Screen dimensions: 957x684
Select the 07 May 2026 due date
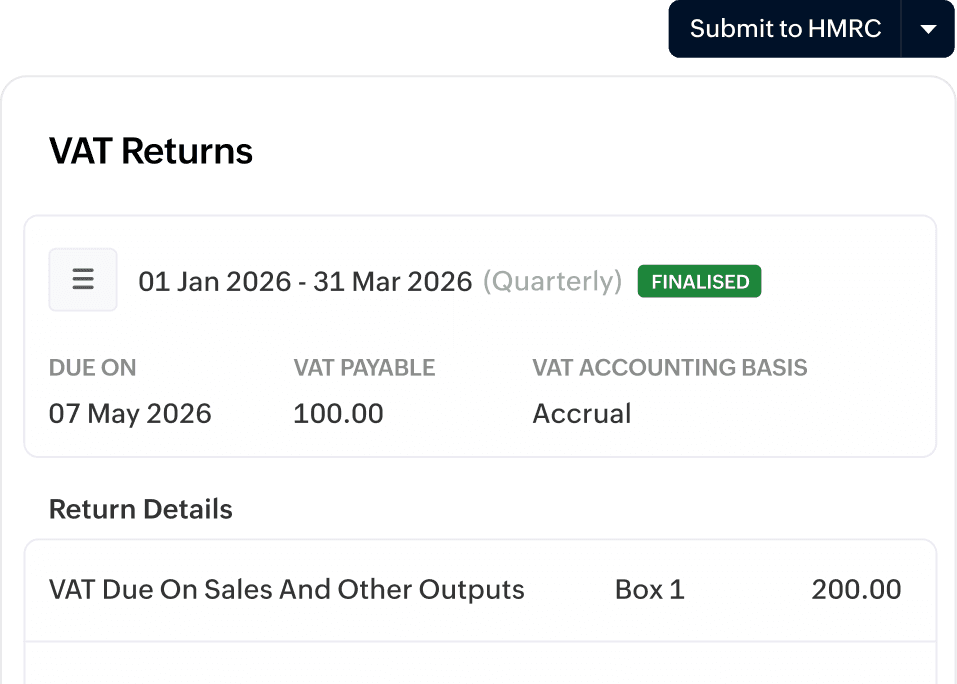coord(130,414)
